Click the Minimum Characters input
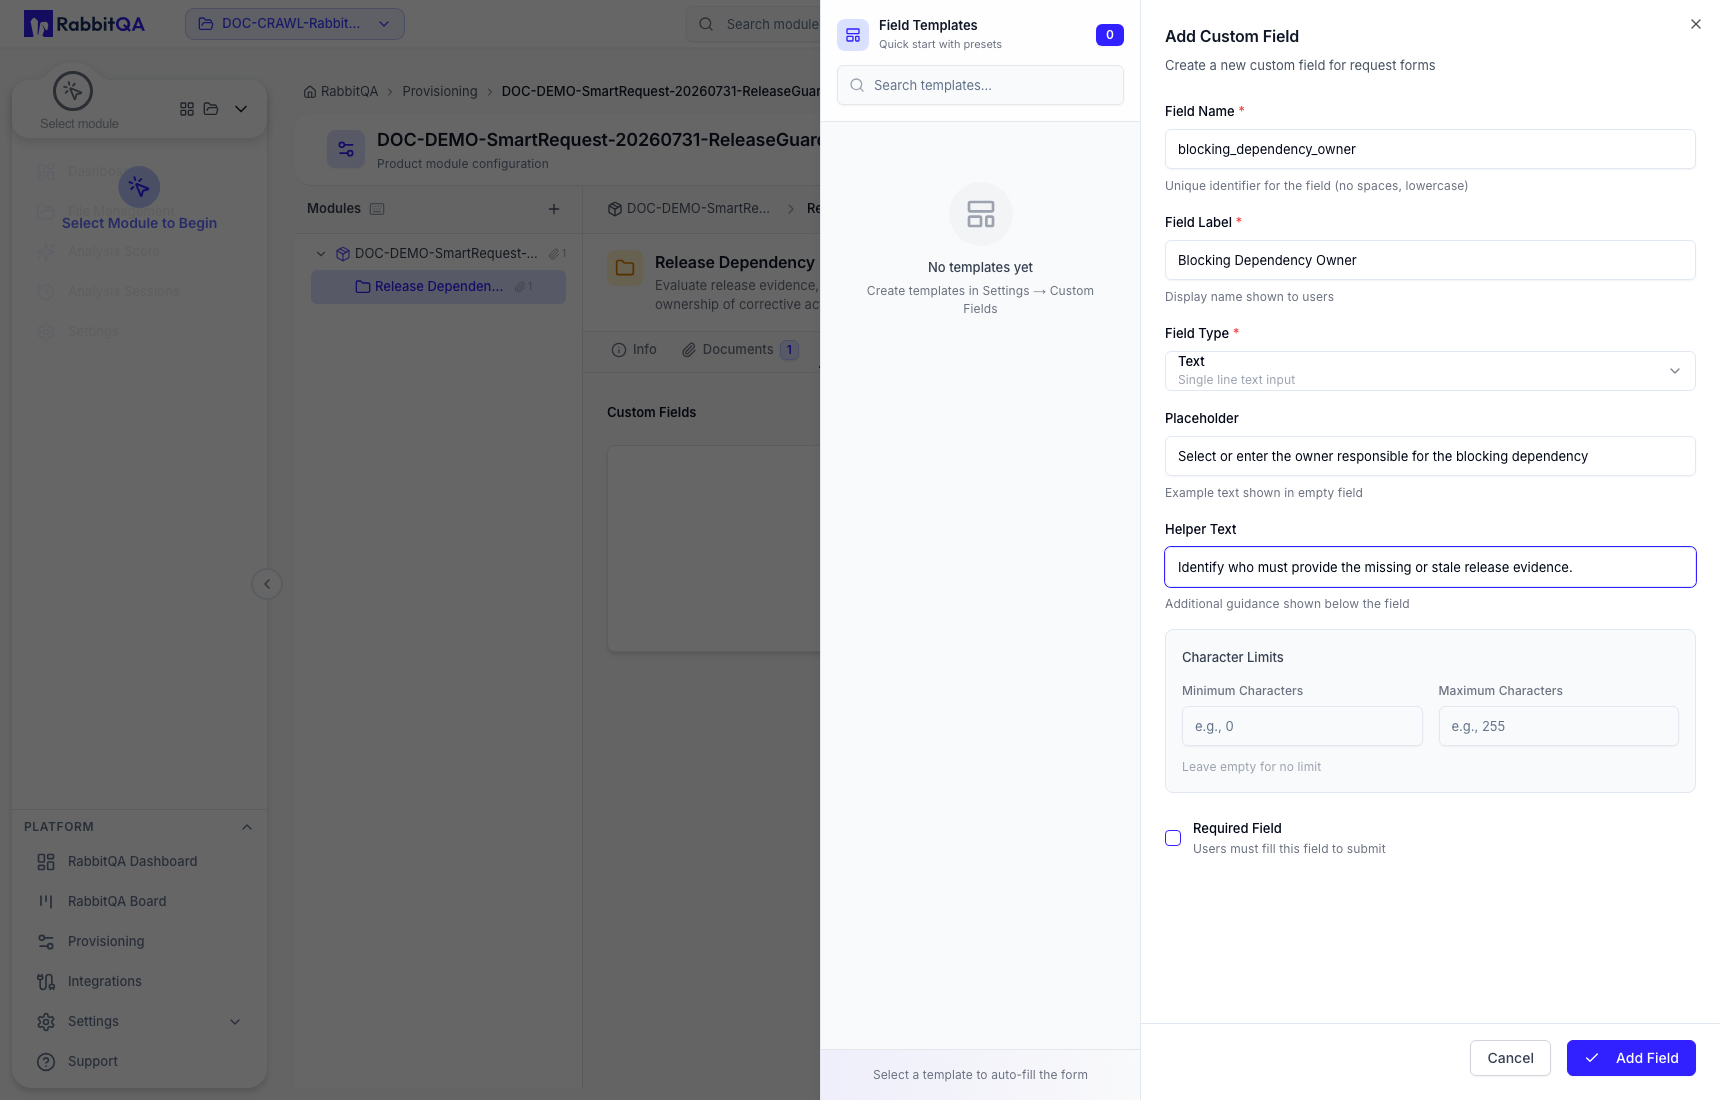 pos(1302,726)
